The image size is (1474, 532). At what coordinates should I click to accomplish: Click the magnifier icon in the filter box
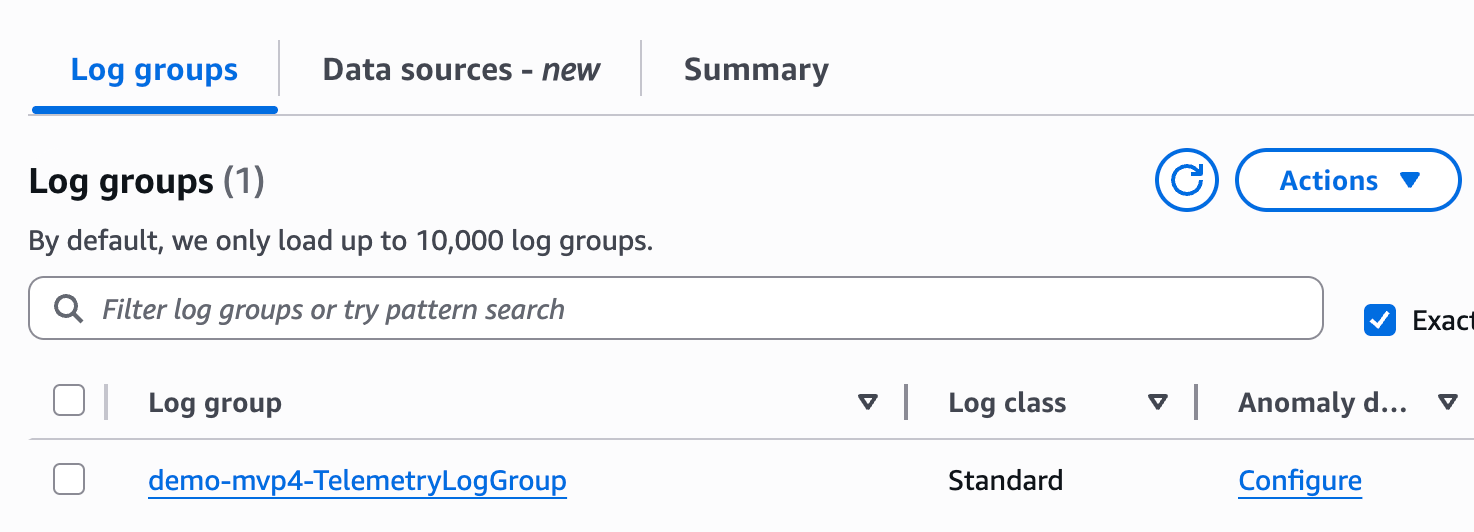click(68, 309)
